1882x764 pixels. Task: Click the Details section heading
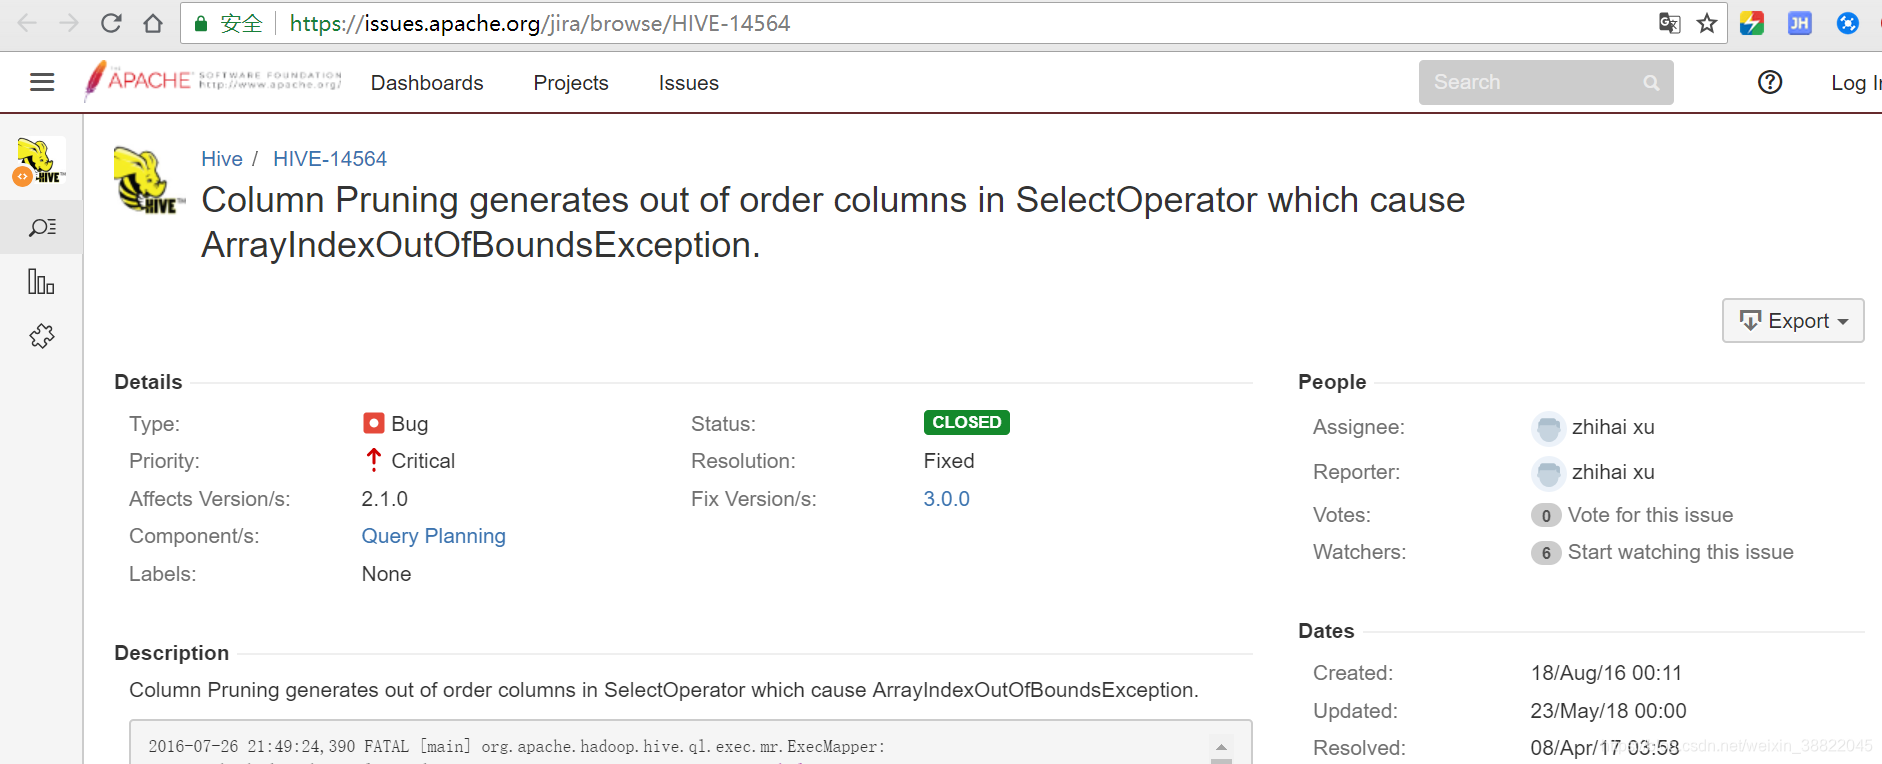[x=148, y=382]
